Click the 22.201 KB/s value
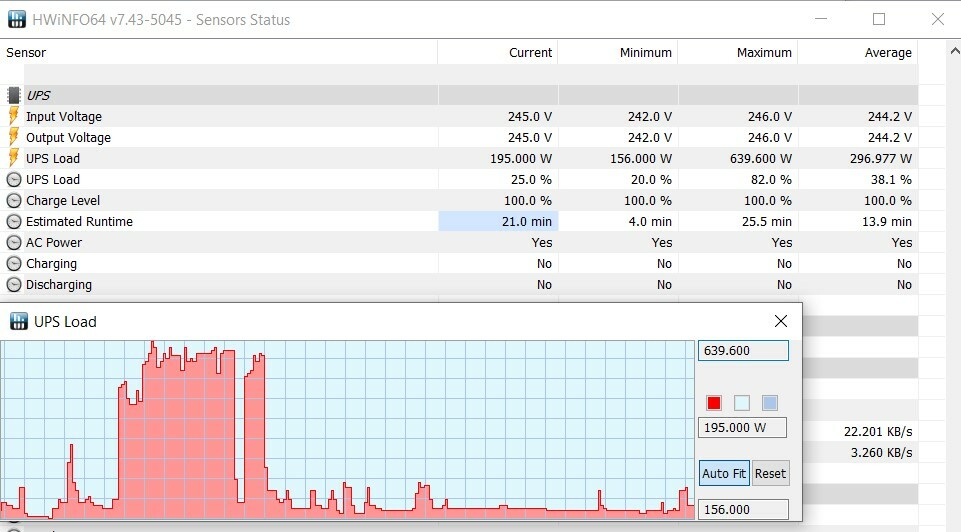Image resolution: width=961 pixels, height=532 pixels. (x=878, y=431)
